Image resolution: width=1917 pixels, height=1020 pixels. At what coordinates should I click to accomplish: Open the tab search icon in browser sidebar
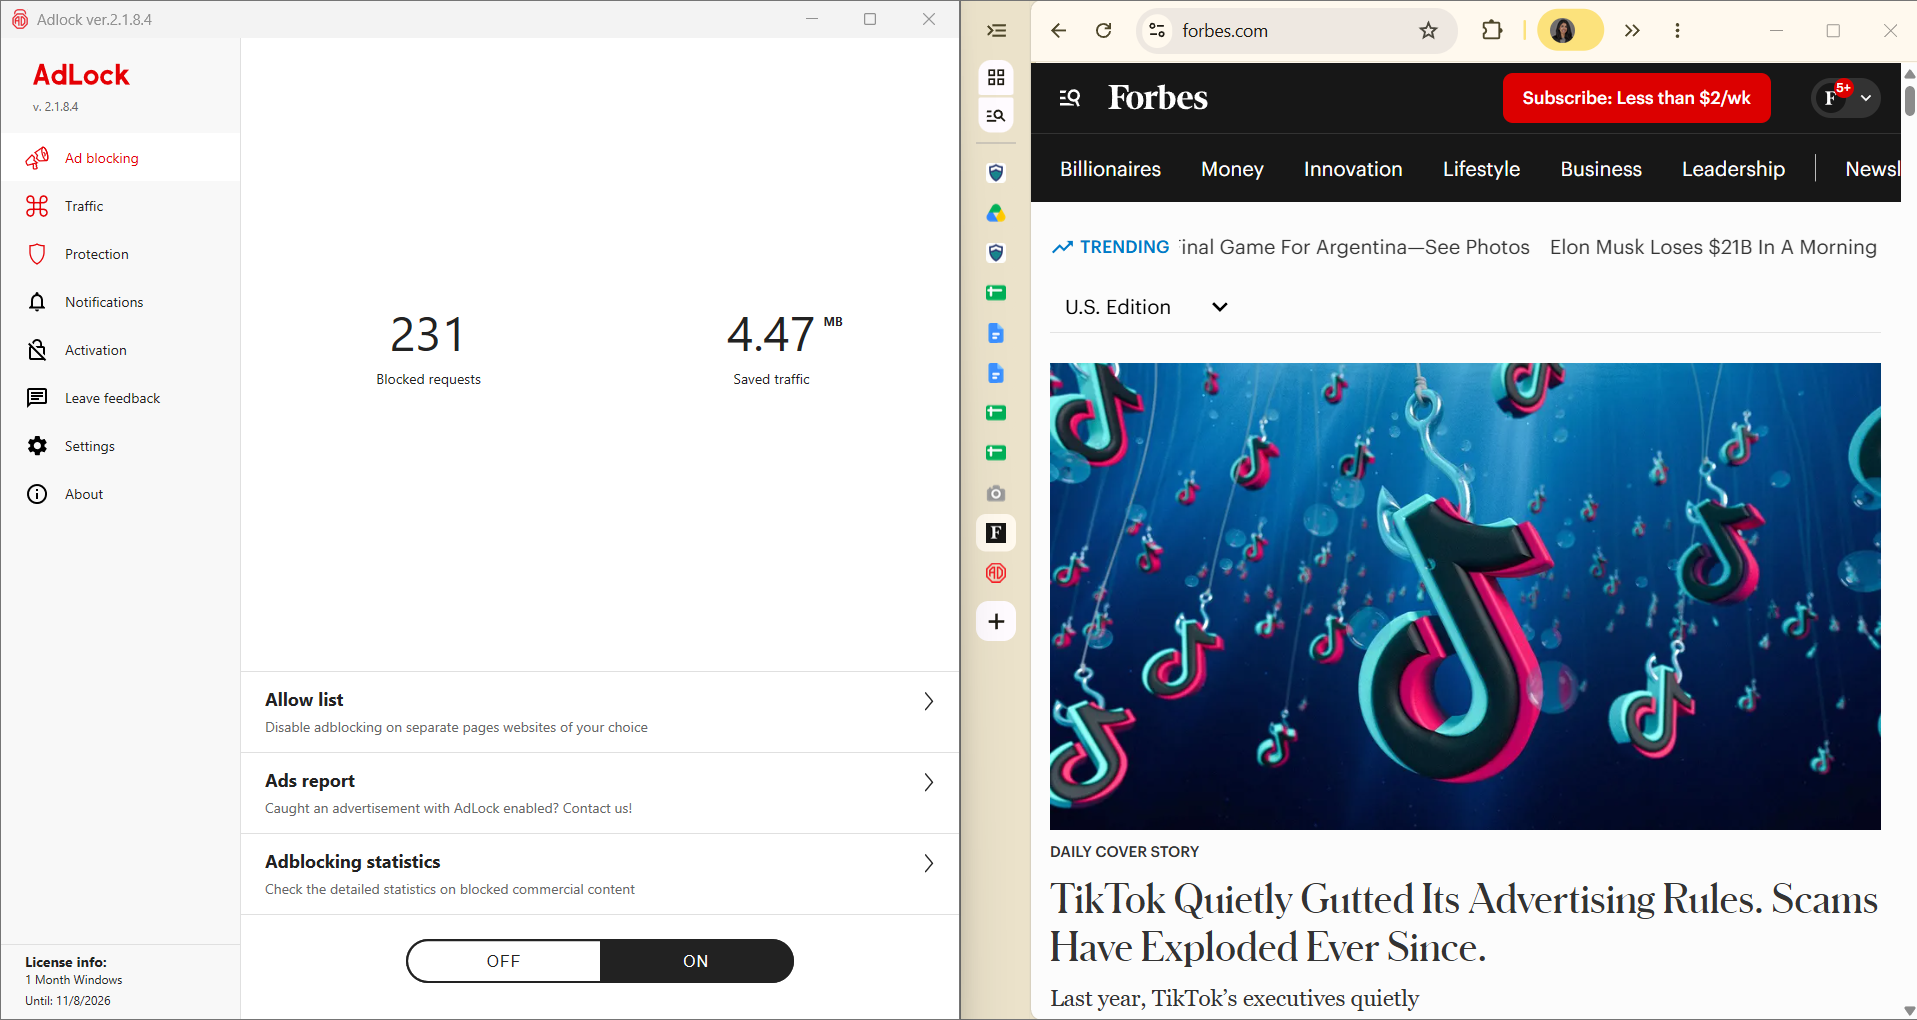996,116
